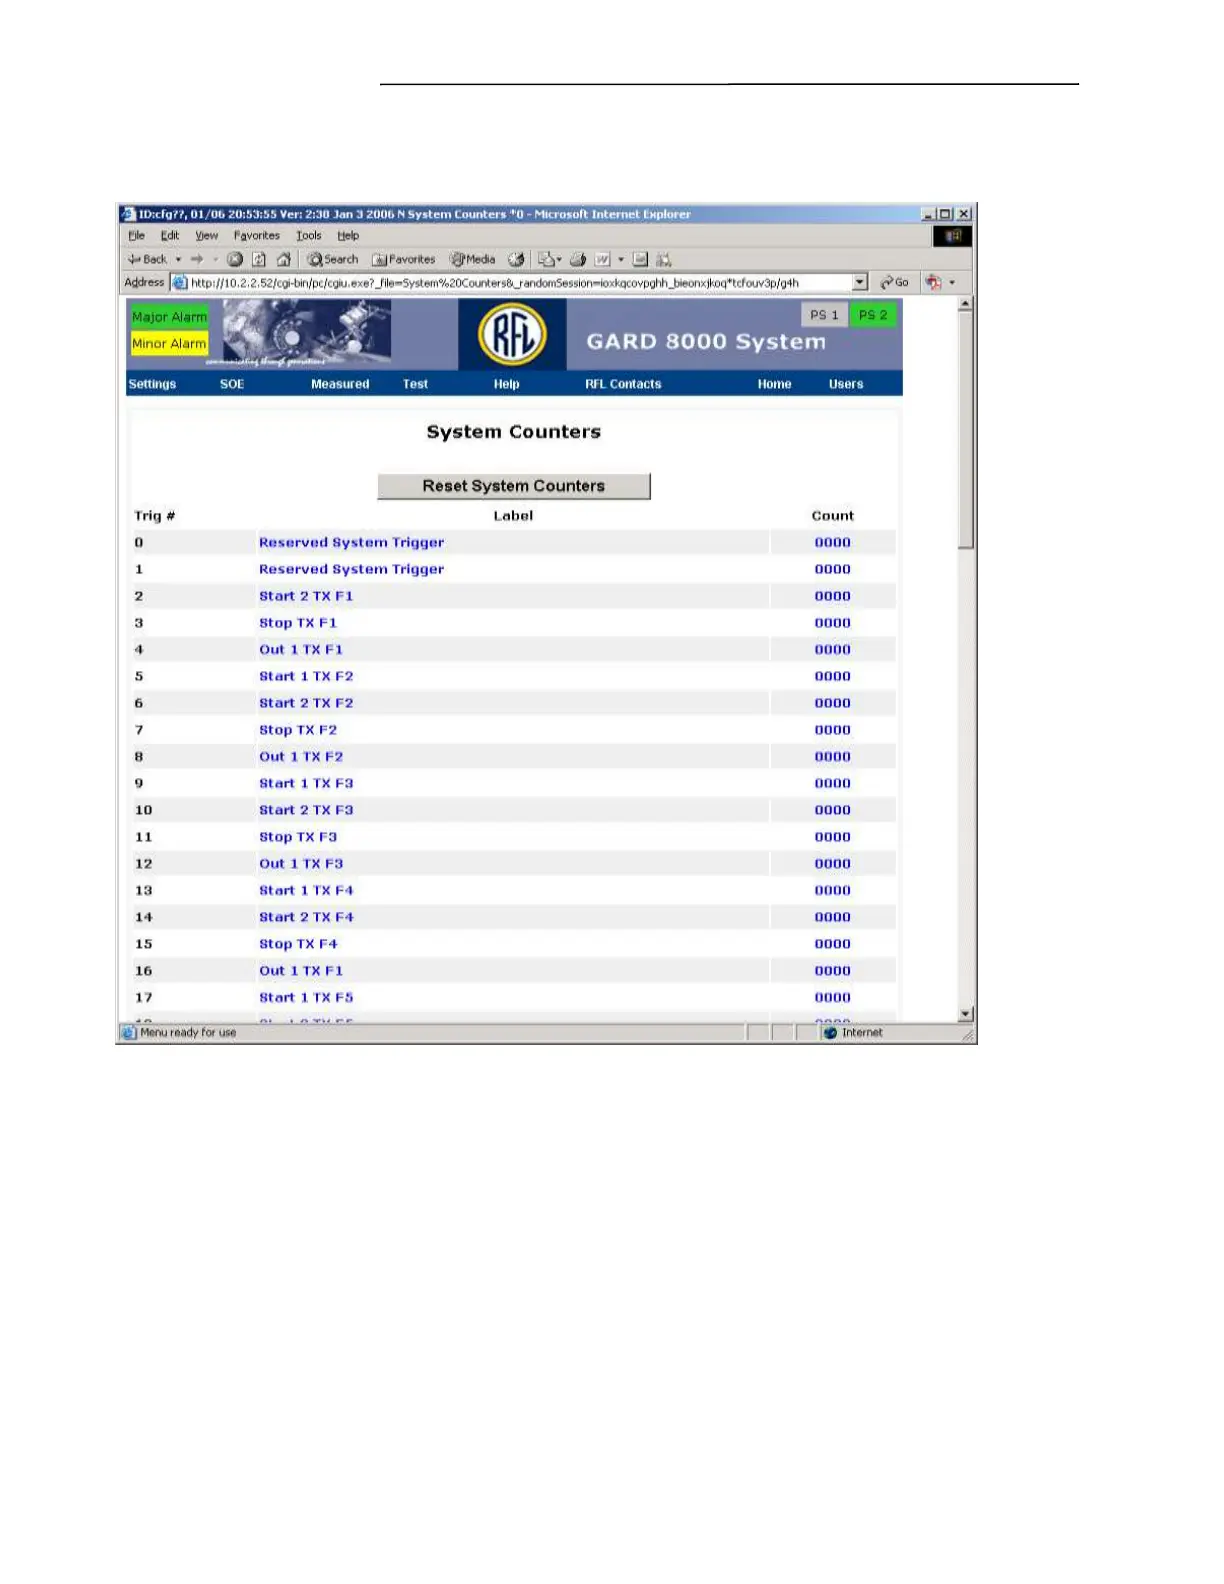Open the SOE navigation item
This screenshot has height=1584, width=1224.
(x=232, y=384)
